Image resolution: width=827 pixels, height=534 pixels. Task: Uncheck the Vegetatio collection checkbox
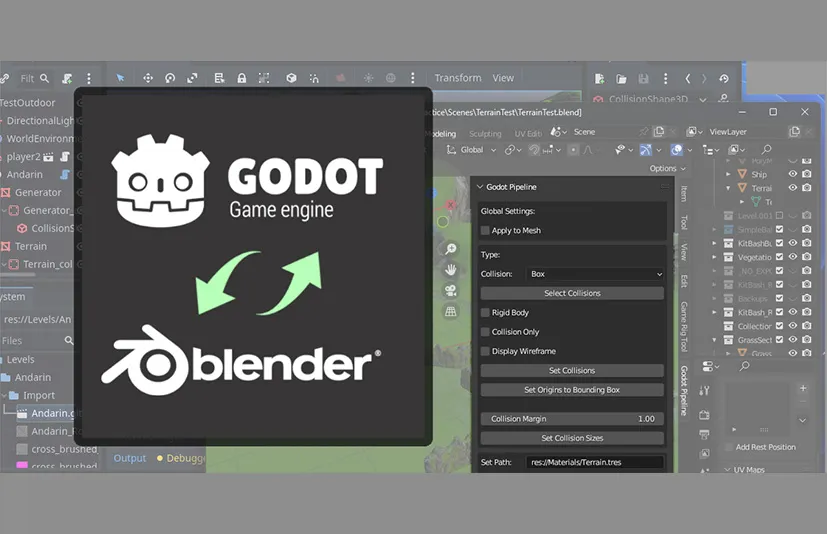[780, 257]
